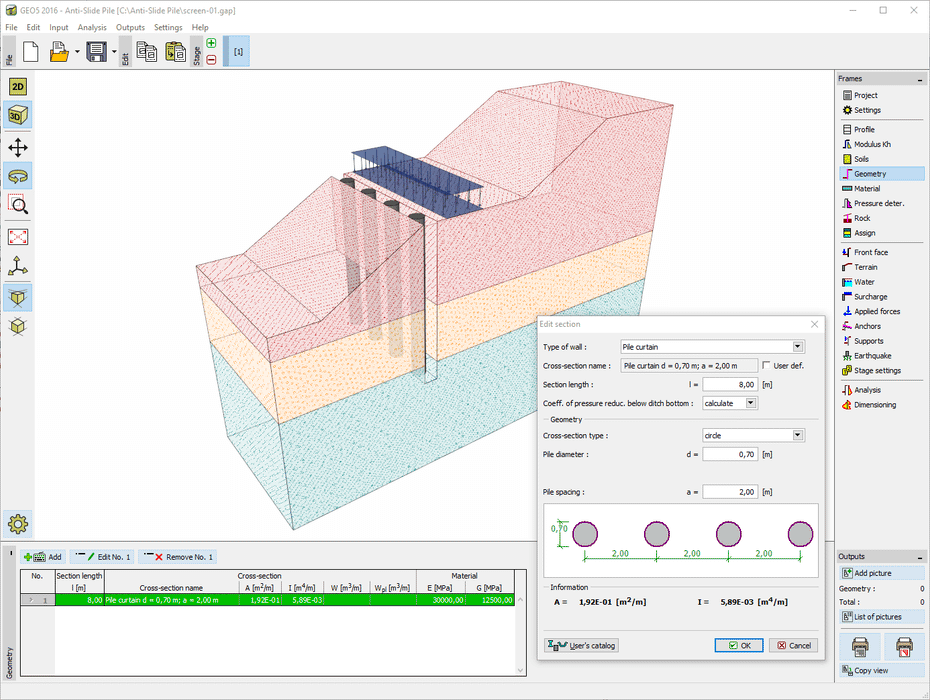Image resolution: width=930 pixels, height=700 pixels.
Task: Confirm section with OK button
Action: (739, 646)
